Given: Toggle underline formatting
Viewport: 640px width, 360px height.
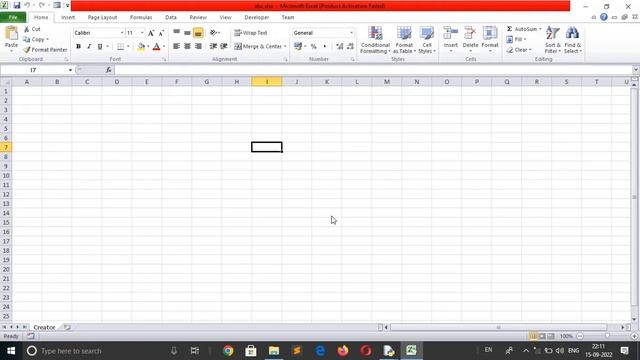Looking at the screenshot, I should [x=100, y=47].
